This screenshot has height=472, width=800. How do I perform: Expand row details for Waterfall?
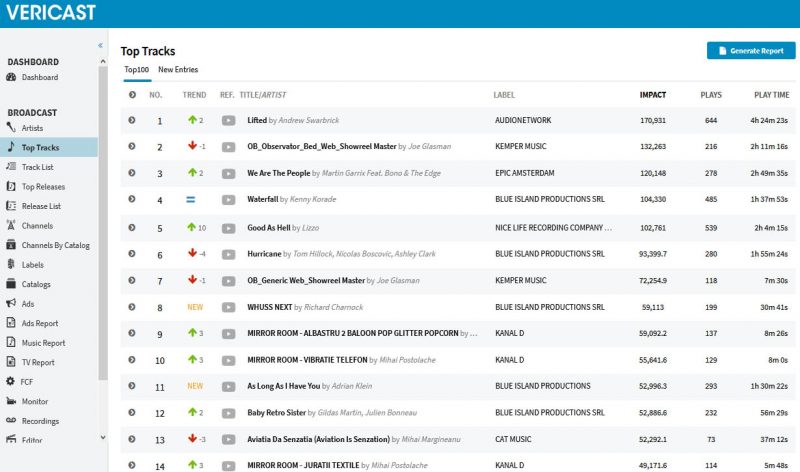tap(132, 199)
